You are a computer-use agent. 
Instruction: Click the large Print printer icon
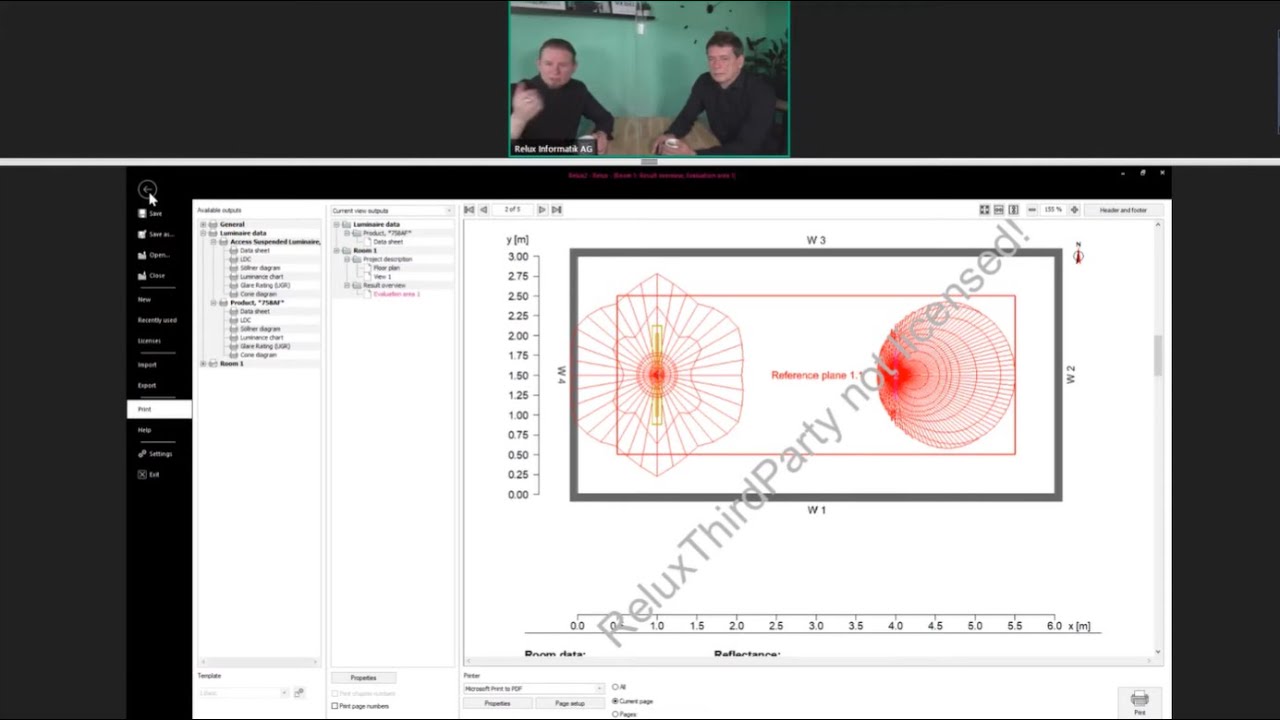click(x=1139, y=699)
